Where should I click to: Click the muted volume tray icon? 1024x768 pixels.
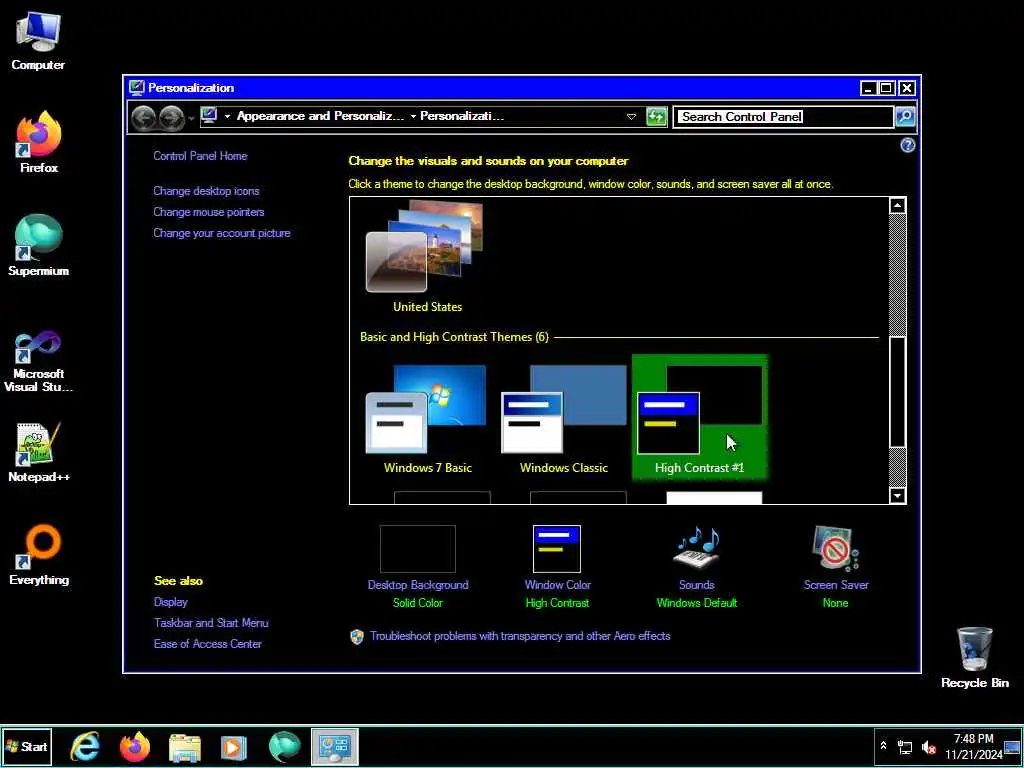point(929,747)
